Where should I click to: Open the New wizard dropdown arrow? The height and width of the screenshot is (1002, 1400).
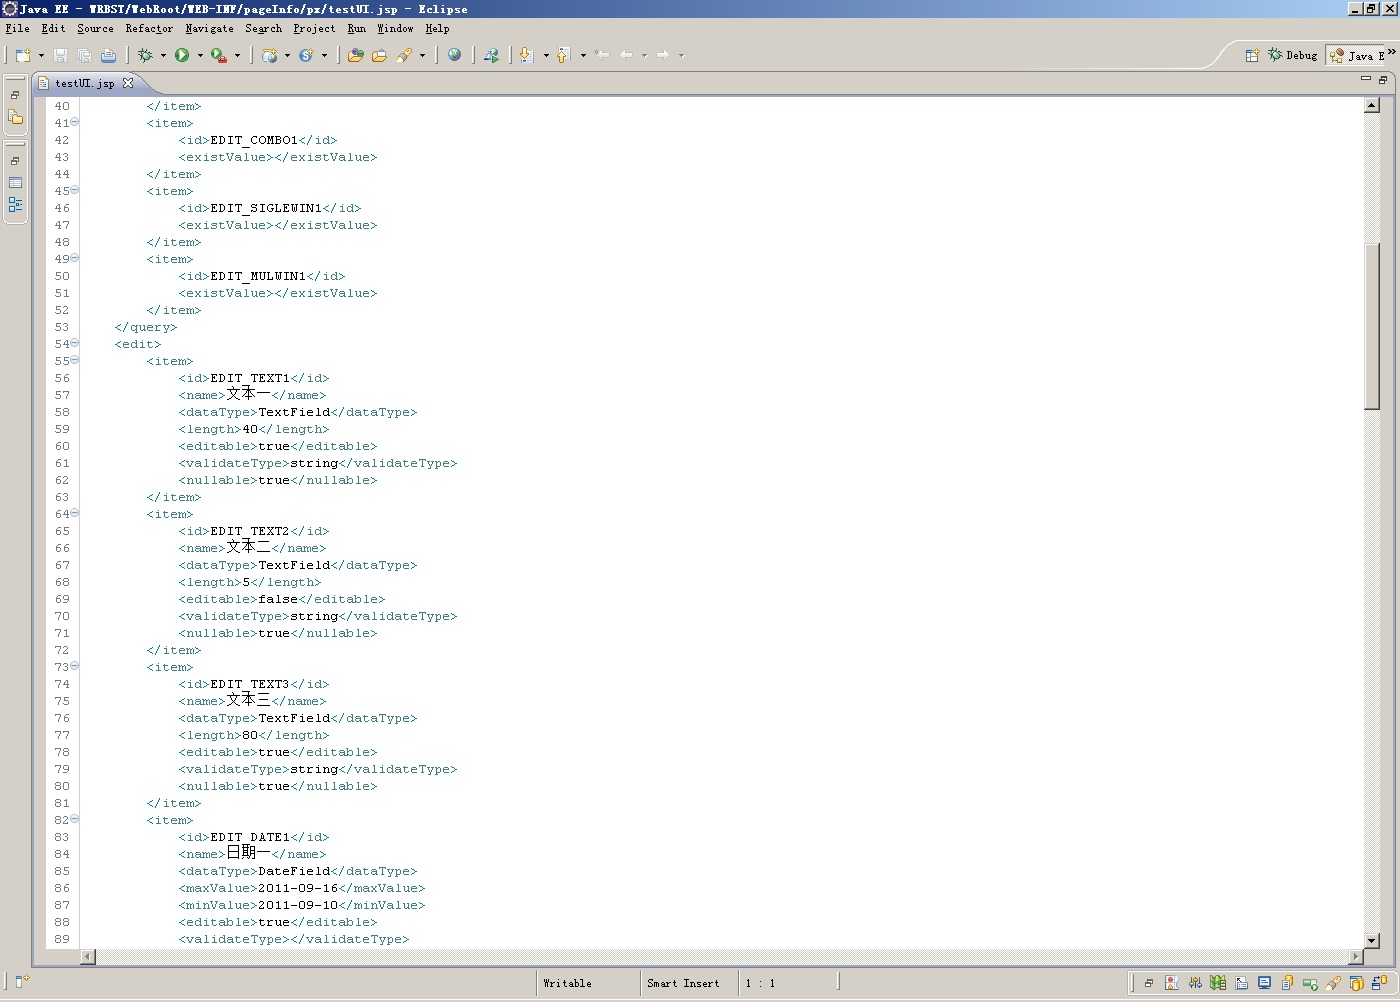(x=41, y=55)
